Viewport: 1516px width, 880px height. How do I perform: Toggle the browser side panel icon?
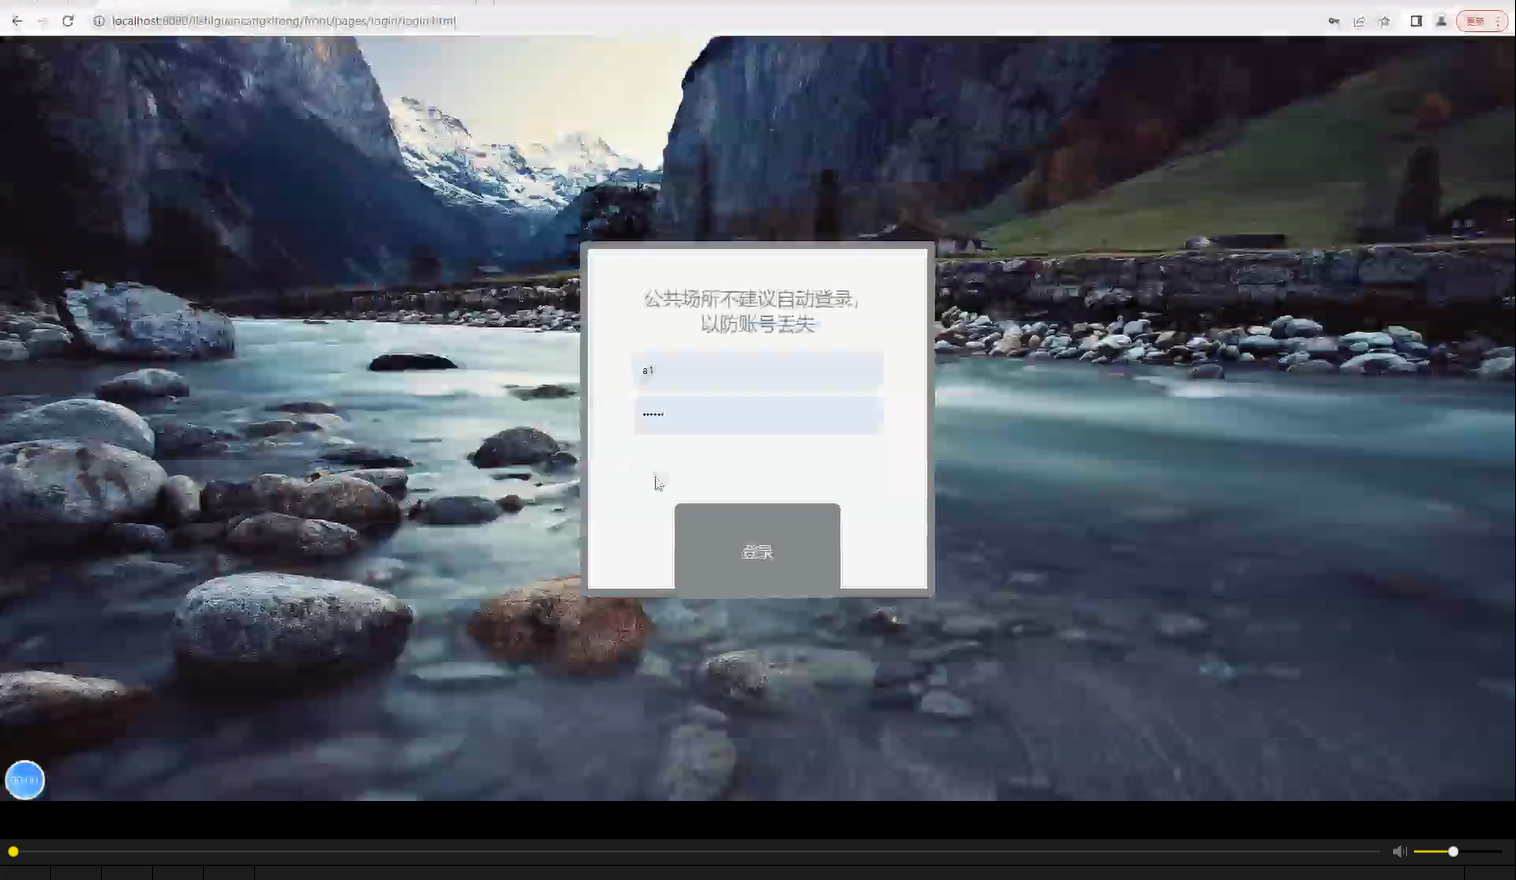tap(1416, 21)
